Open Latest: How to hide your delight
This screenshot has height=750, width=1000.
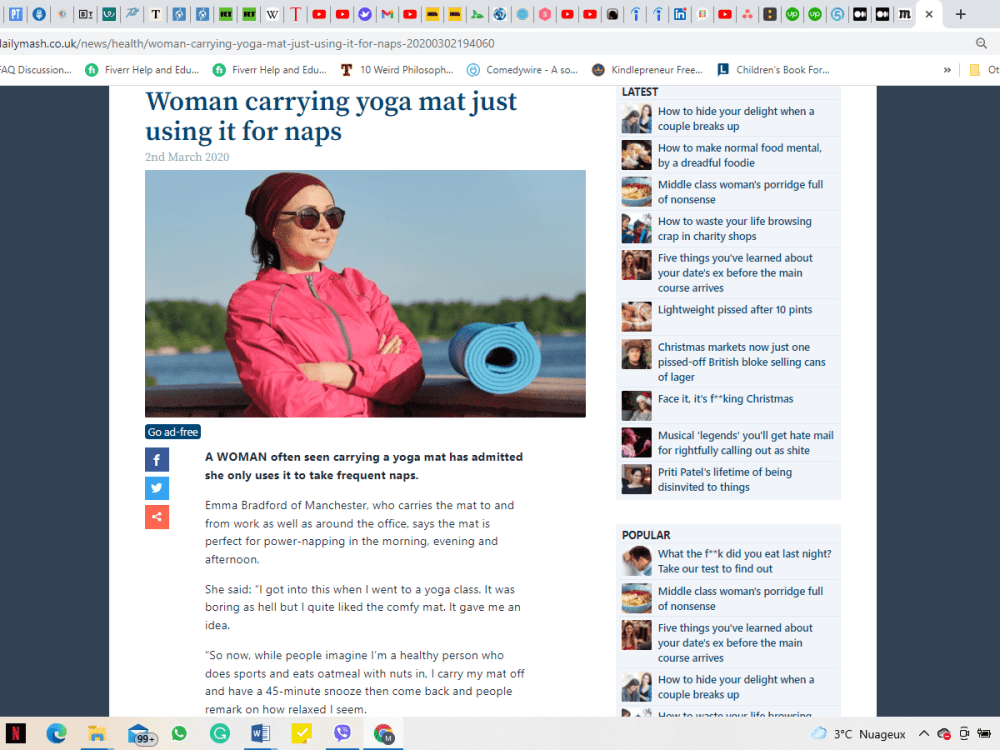tap(736, 119)
